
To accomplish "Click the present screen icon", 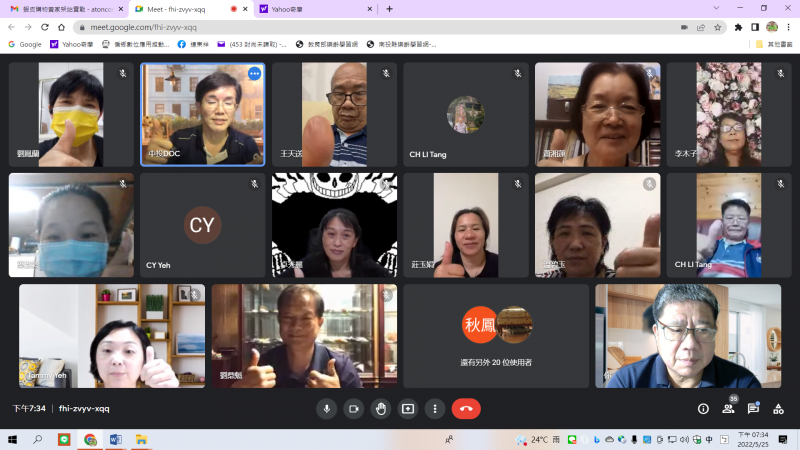I will (407, 408).
